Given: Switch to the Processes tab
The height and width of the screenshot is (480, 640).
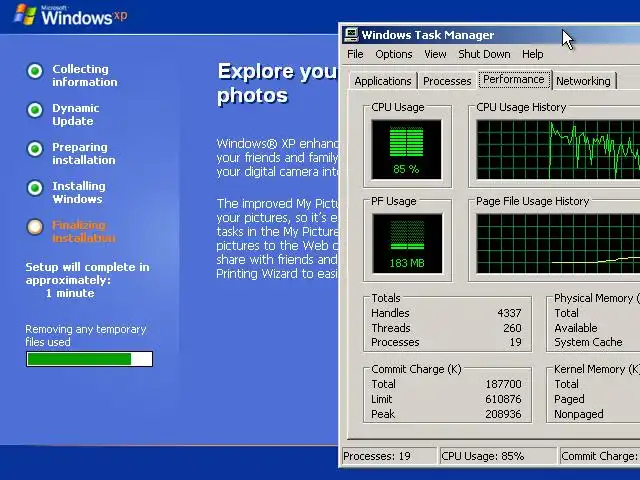Looking at the screenshot, I should point(447,81).
